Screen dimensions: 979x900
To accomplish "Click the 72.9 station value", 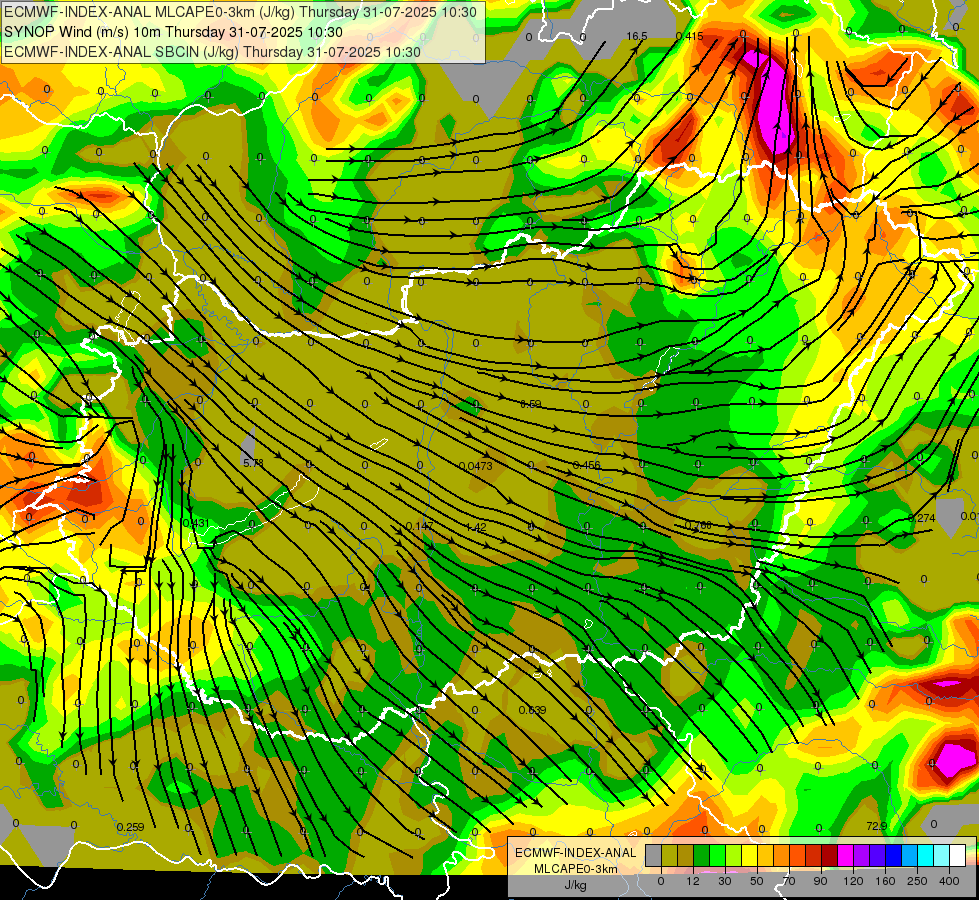I will click(x=877, y=826).
